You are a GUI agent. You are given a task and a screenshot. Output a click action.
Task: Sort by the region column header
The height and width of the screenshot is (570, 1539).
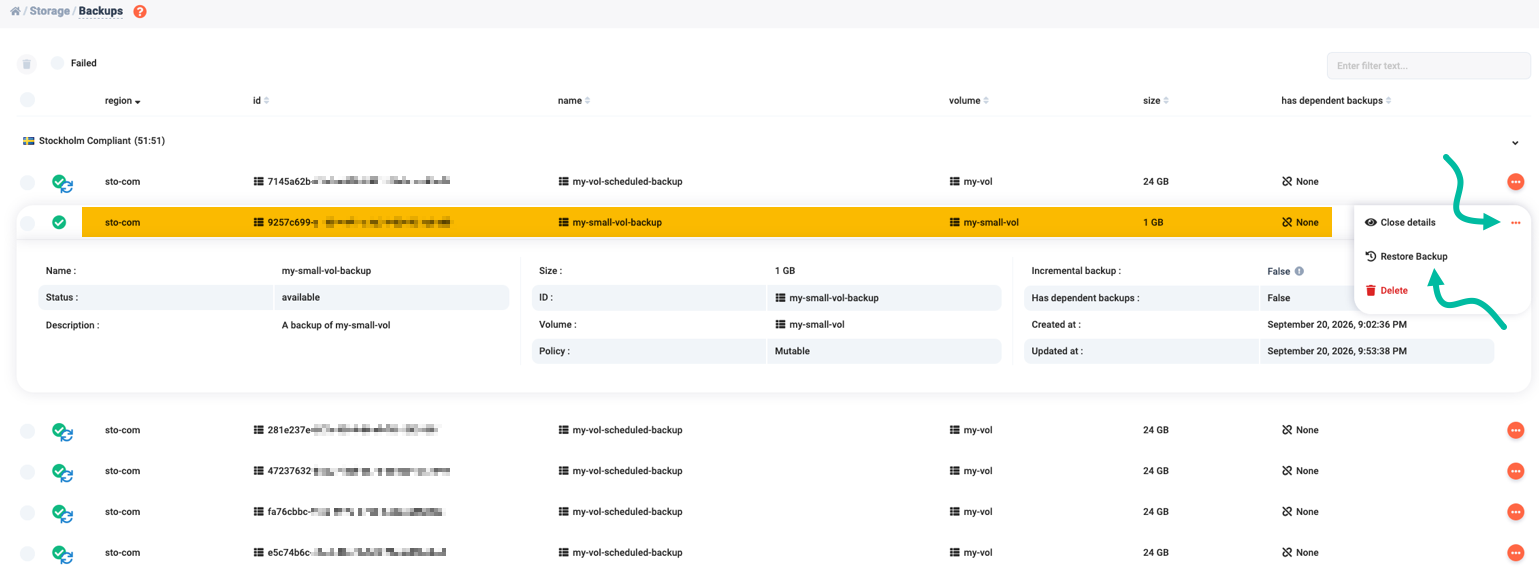point(122,101)
